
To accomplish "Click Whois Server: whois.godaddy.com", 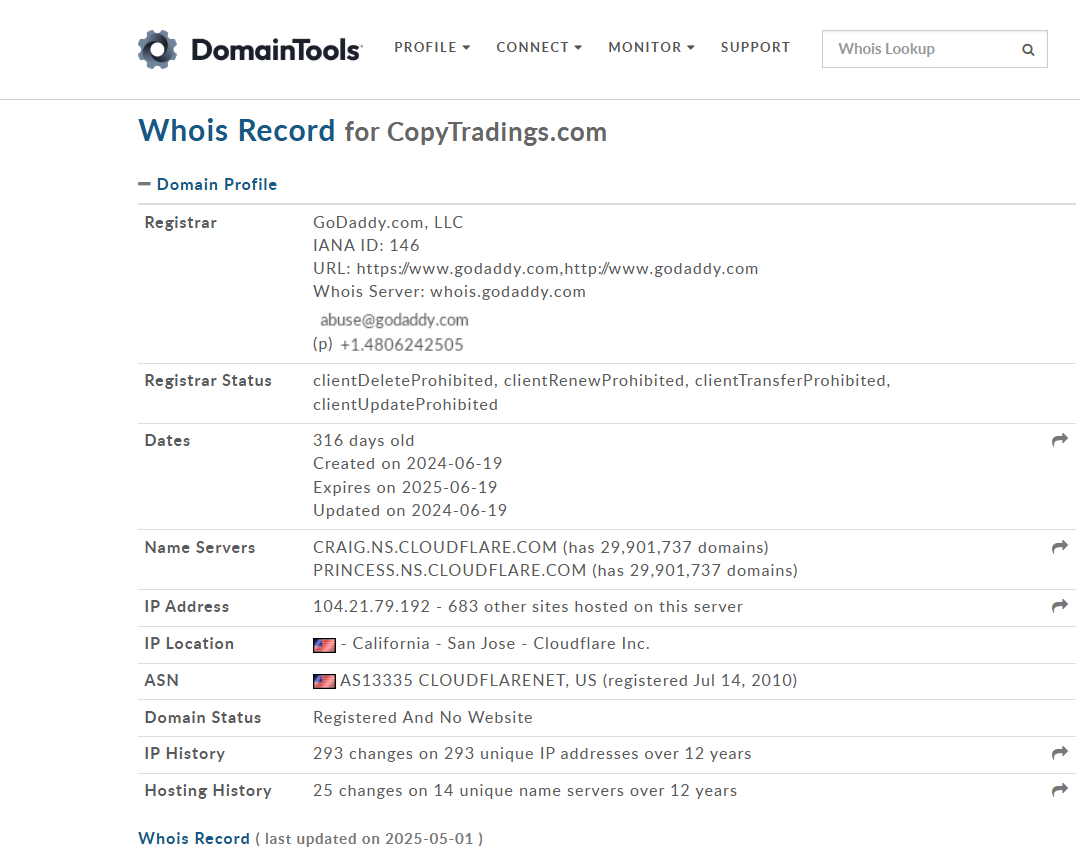I will pos(449,291).
